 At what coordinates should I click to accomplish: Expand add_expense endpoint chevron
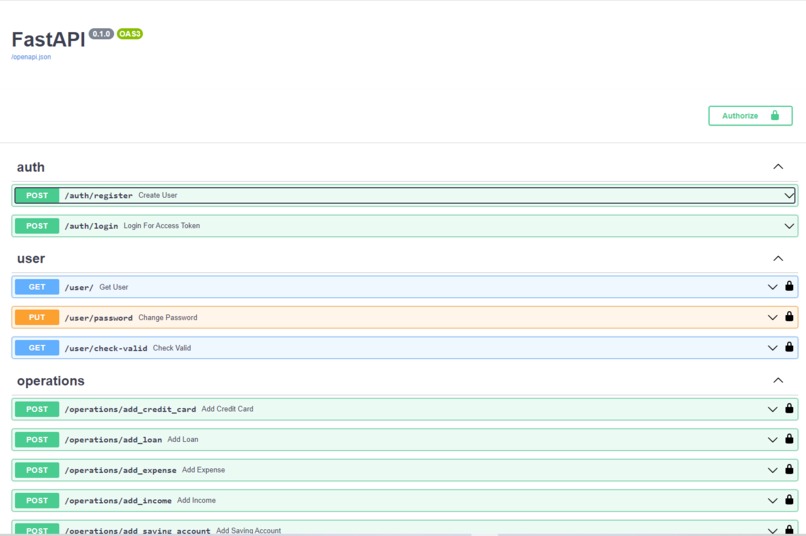pyautogui.click(x=773, y=470)
